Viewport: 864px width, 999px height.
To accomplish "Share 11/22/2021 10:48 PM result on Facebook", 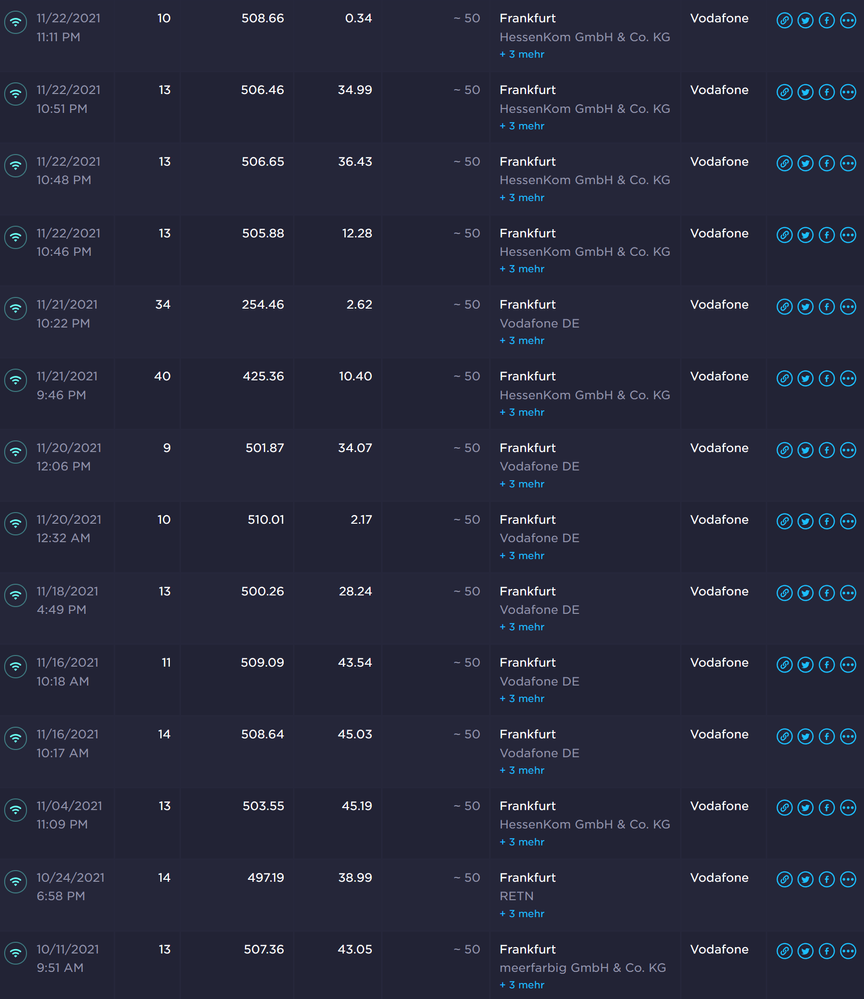I will pyautogui.click(x=826, y=163).
